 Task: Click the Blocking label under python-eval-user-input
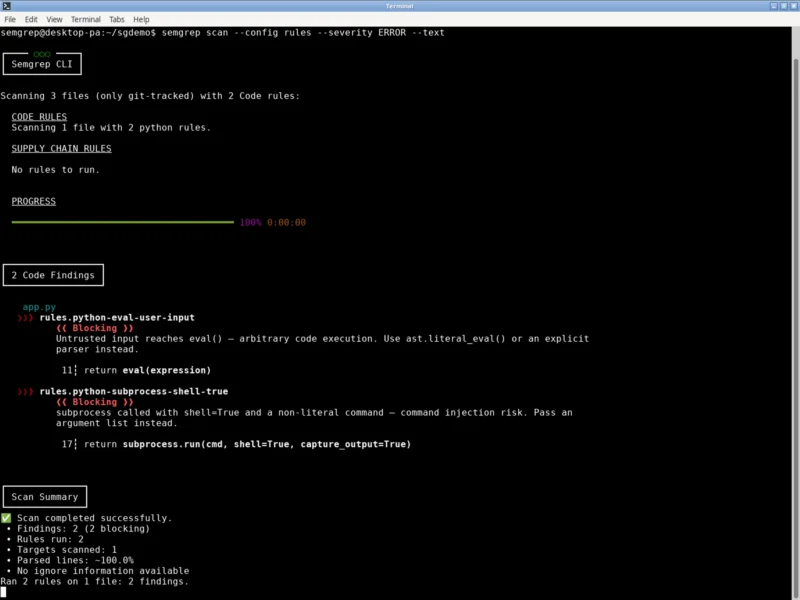(x=95, y=328)
